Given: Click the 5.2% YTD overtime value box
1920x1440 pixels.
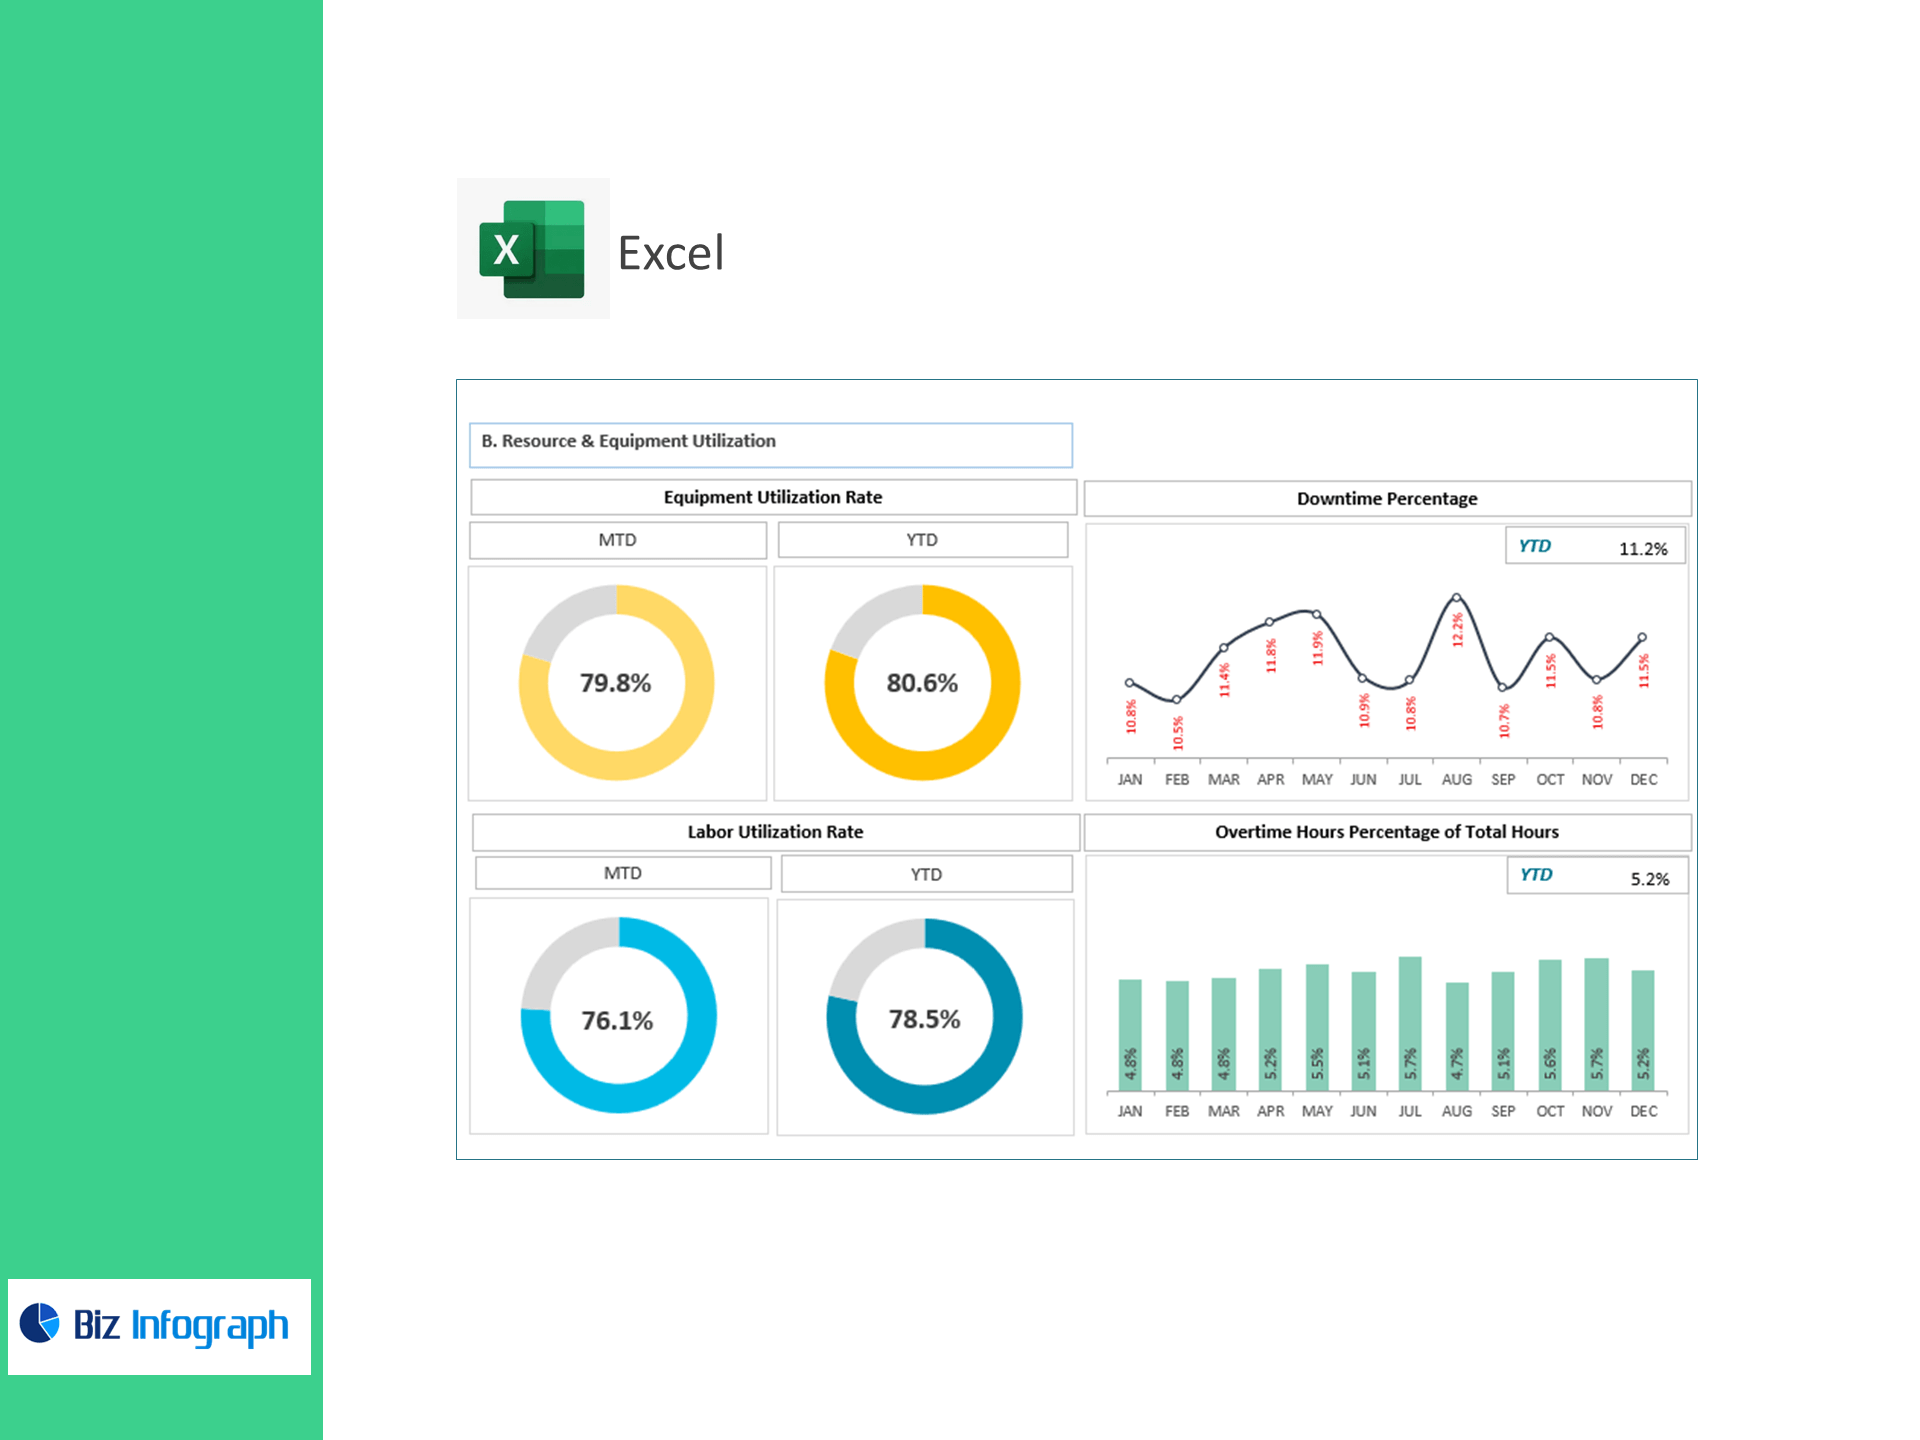Looking at the screenshot, I should [1596, 877].
